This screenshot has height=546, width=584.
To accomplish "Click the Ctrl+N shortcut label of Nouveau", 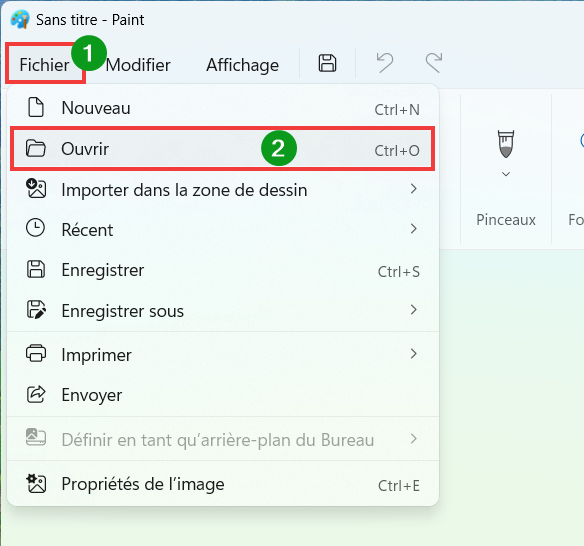I will [x=397, y=110].
